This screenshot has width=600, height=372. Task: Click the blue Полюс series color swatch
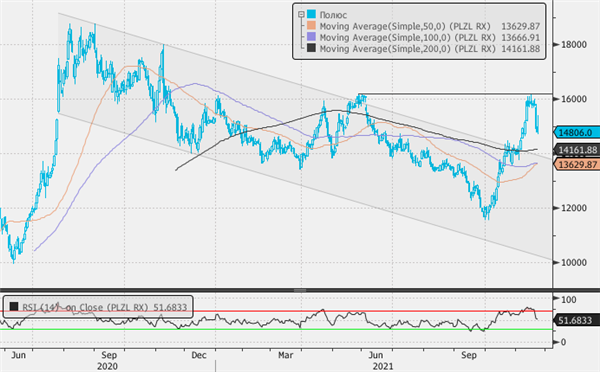(311, 15)
